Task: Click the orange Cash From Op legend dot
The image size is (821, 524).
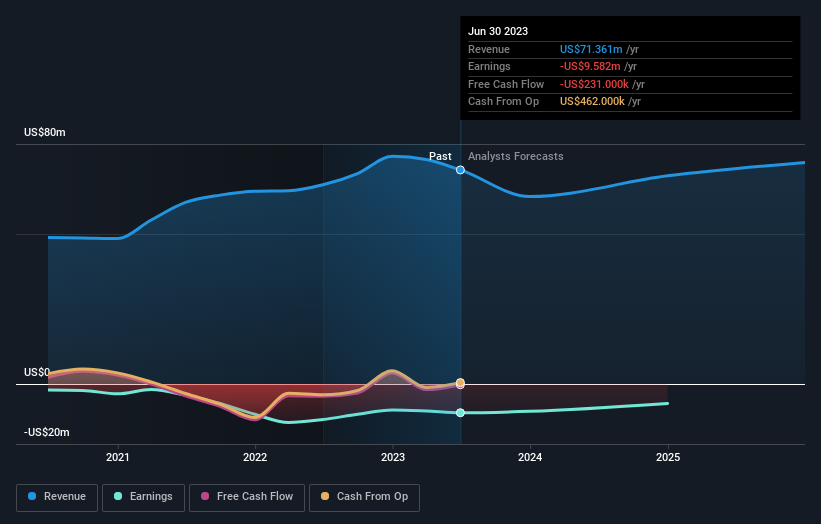Action: pos(325,496)
